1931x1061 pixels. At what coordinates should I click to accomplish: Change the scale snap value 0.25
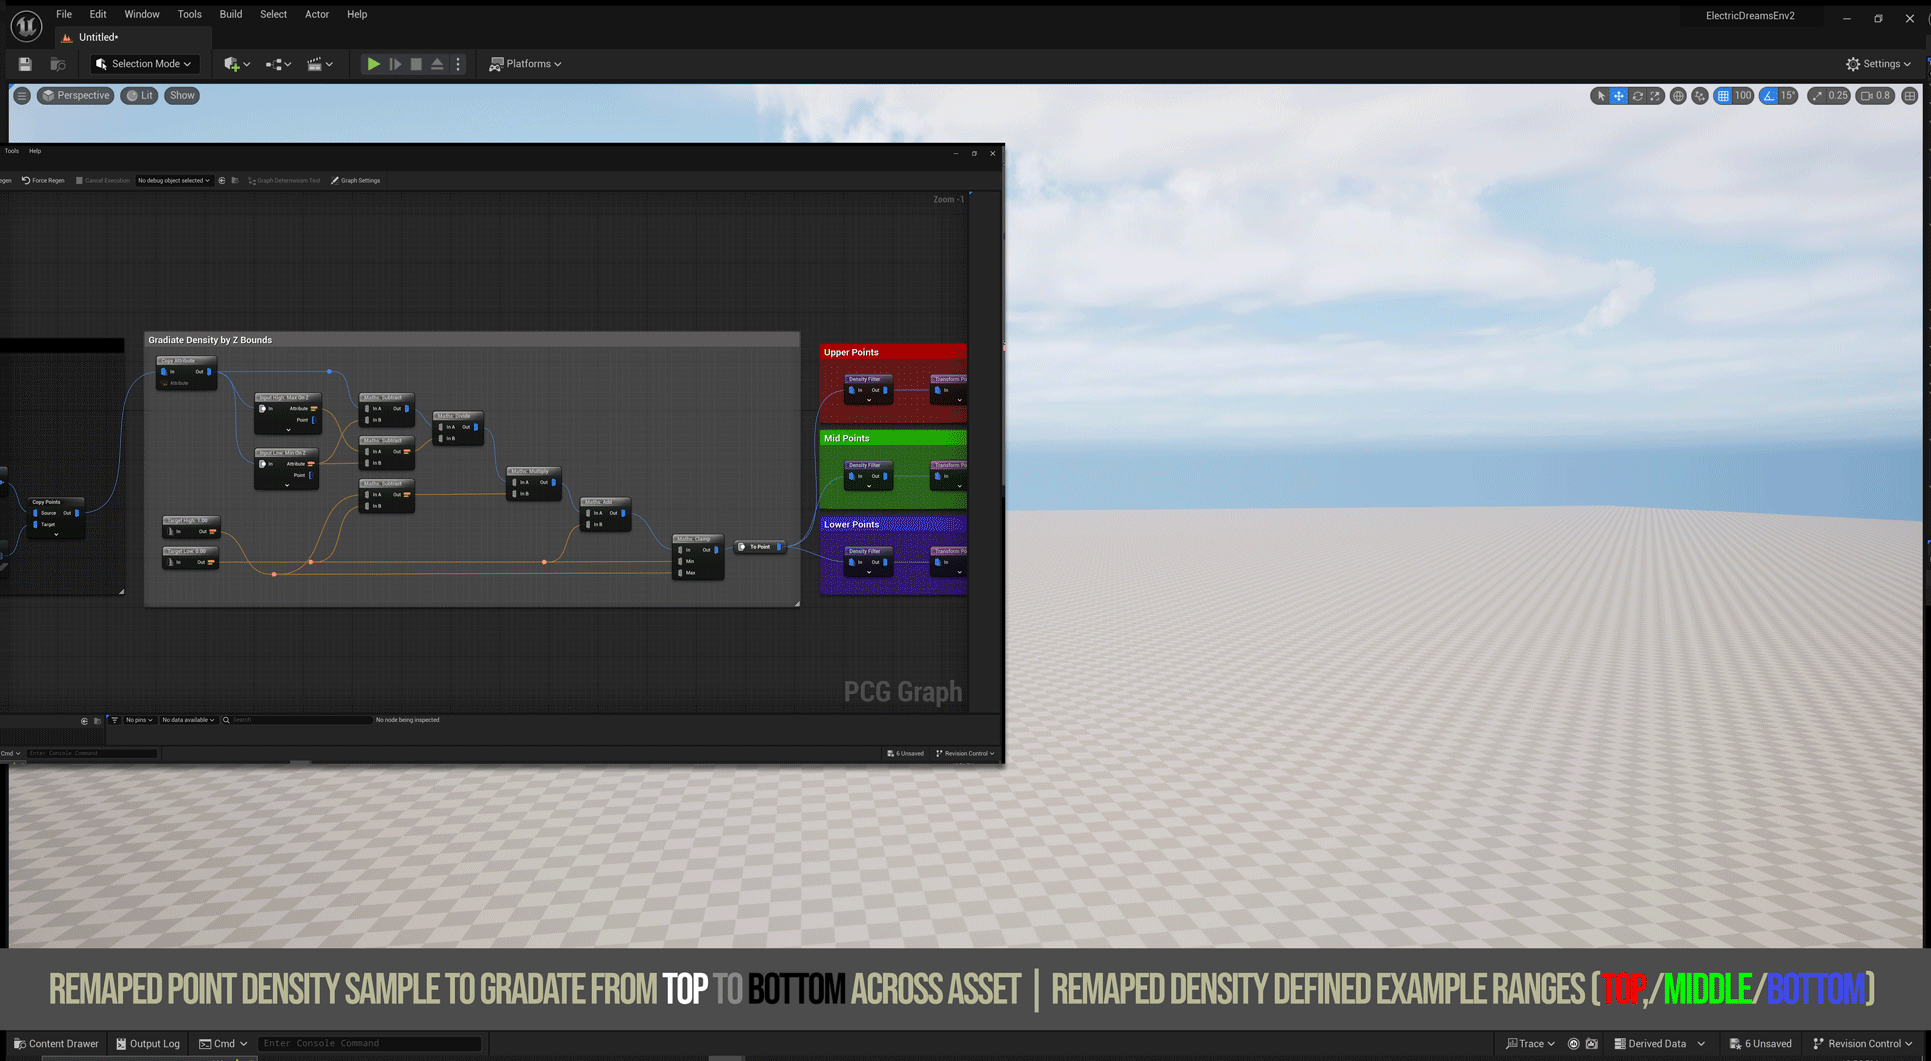pos(1838,96)
